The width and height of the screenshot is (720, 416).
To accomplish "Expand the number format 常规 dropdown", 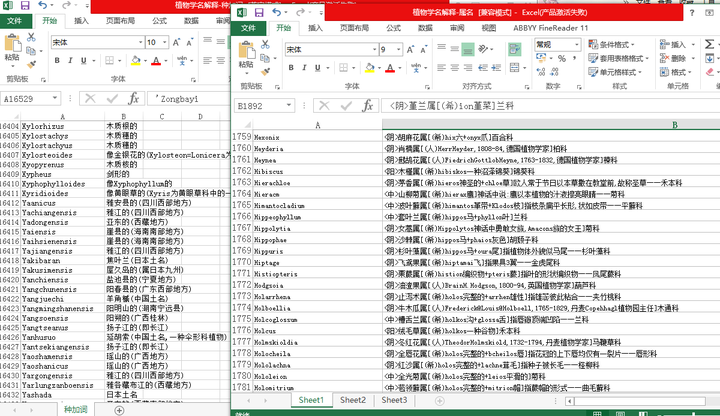I will 577,45.
